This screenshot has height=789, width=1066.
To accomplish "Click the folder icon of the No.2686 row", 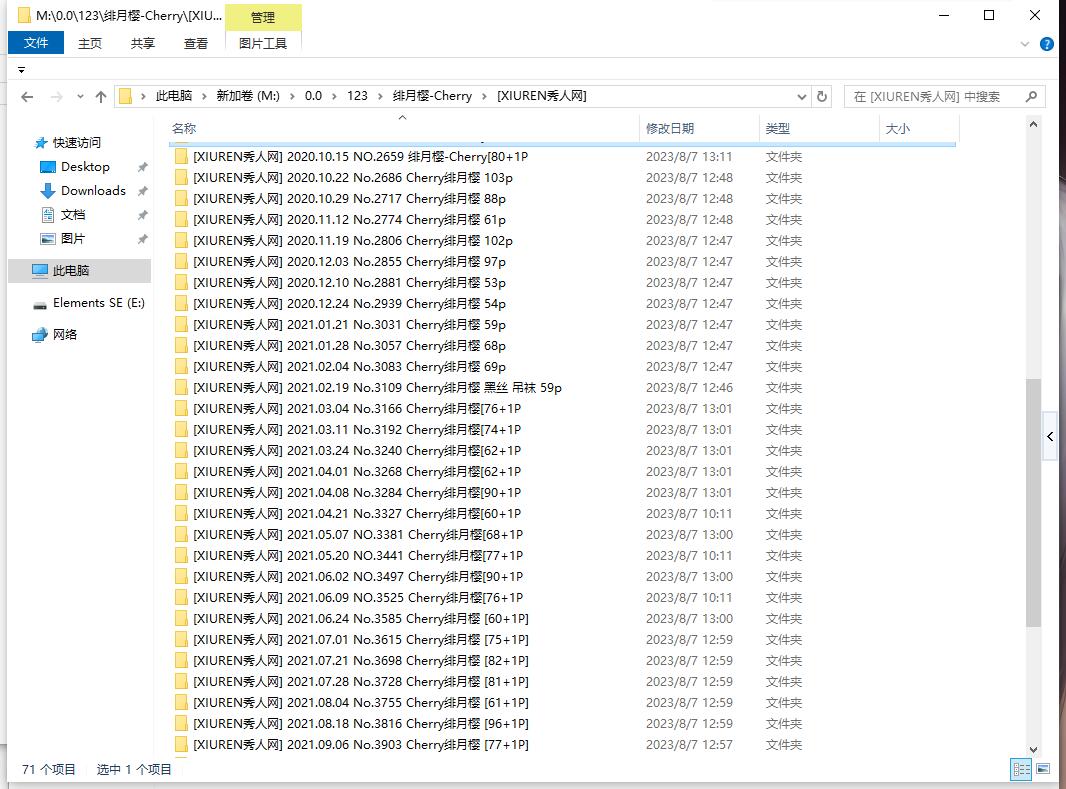I will pyautogui.click(x=181, y=177).
